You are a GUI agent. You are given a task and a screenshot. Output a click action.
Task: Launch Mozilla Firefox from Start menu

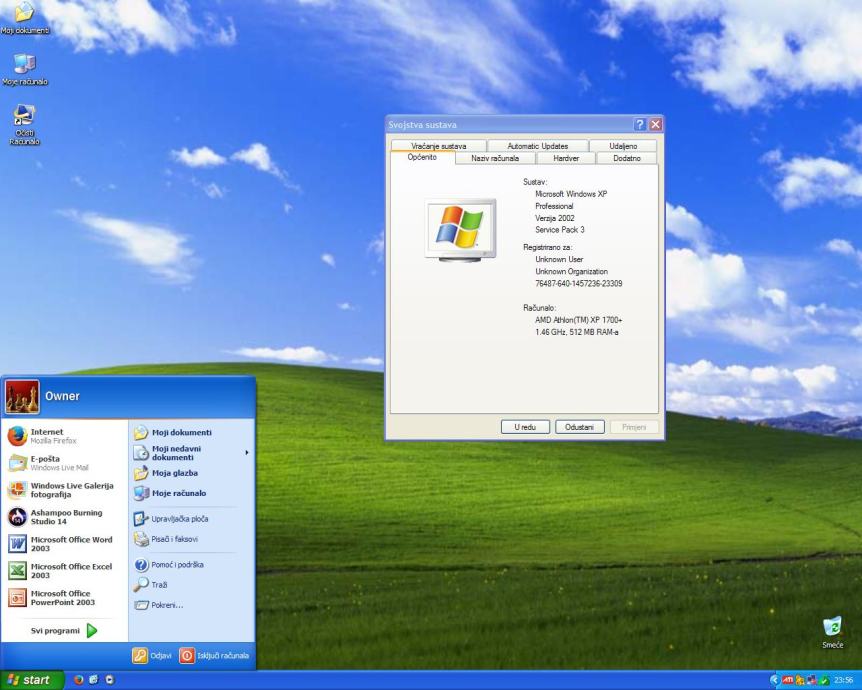(x=66, y=436)
